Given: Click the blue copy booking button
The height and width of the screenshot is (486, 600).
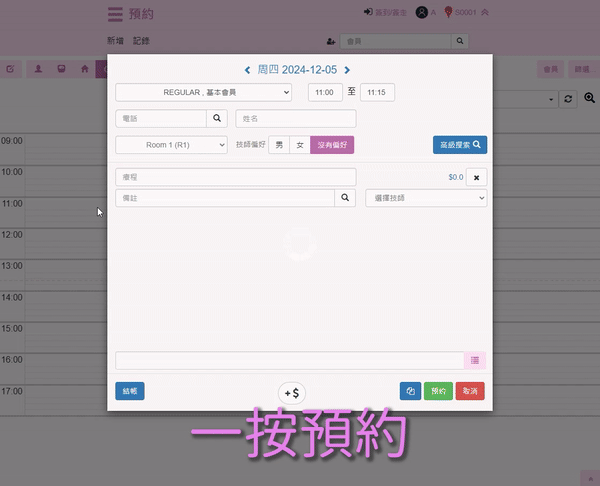Looking at the screenshot, I should (410, 391).
